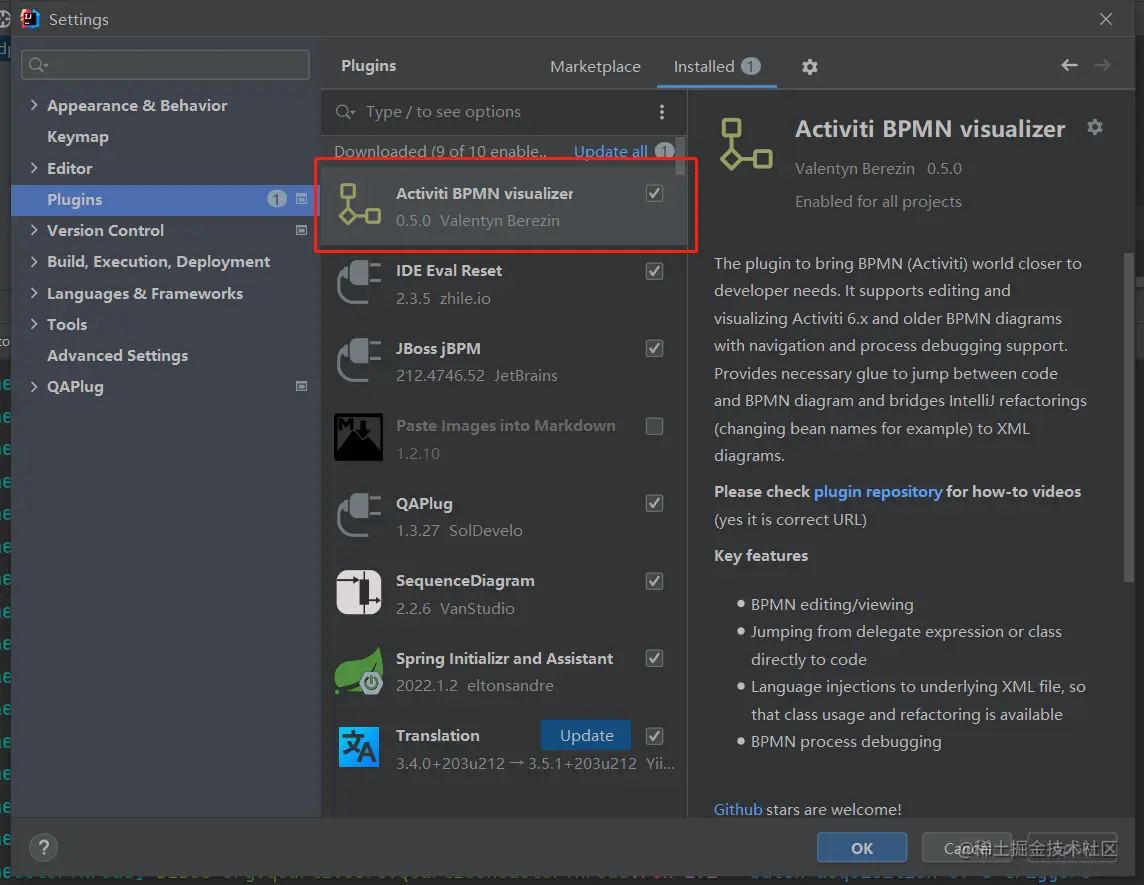Switch to the Installed tab
The width and height of the screenshot is (1144, 885).
coord(716,66)
